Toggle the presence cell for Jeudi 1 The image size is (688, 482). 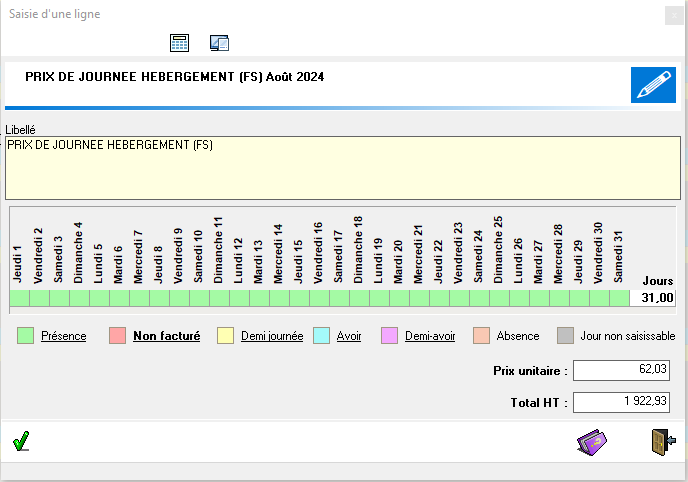(19, 298)
